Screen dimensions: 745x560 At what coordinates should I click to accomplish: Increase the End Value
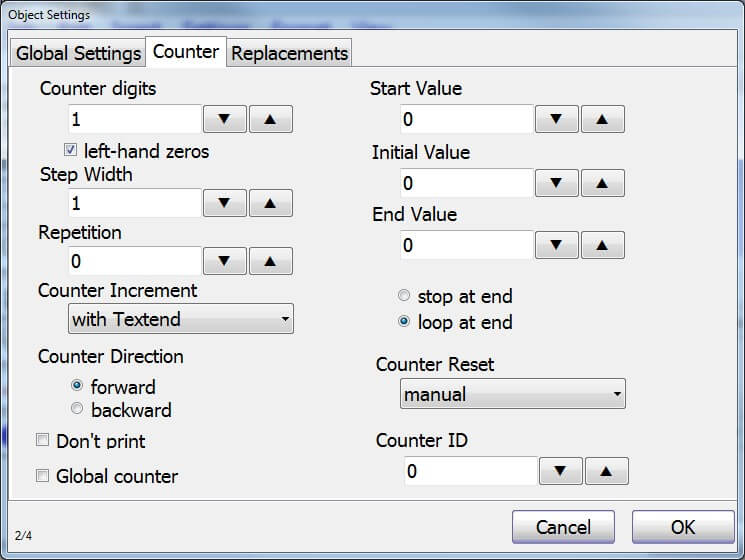point(602,245)
